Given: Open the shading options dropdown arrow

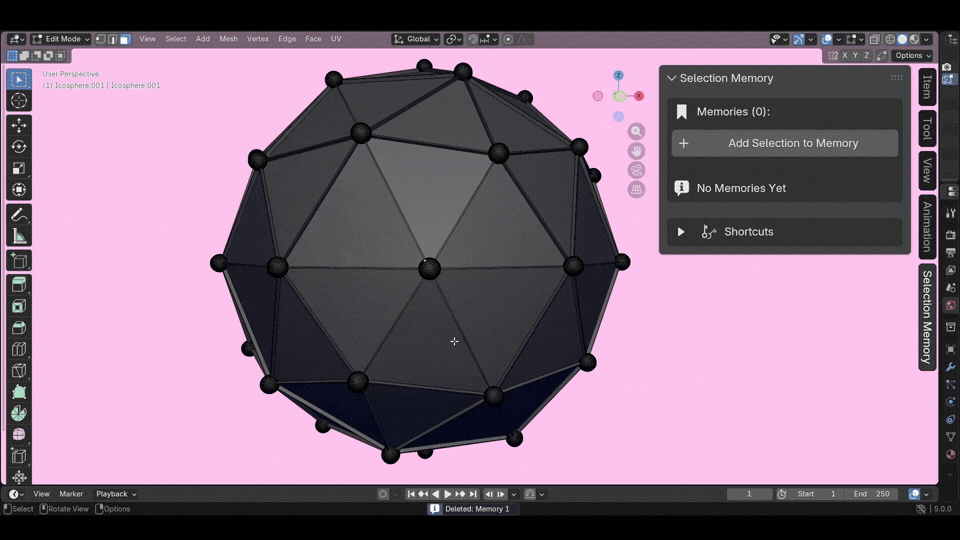Looking at the screenshot, I should 926,39.
